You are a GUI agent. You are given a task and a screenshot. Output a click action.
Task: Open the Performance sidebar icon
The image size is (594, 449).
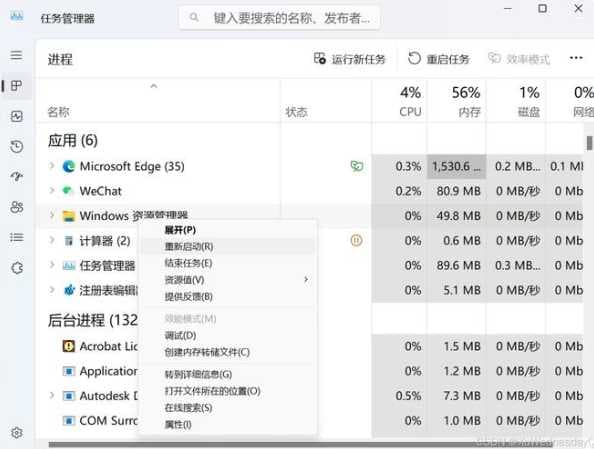point(16,116)
